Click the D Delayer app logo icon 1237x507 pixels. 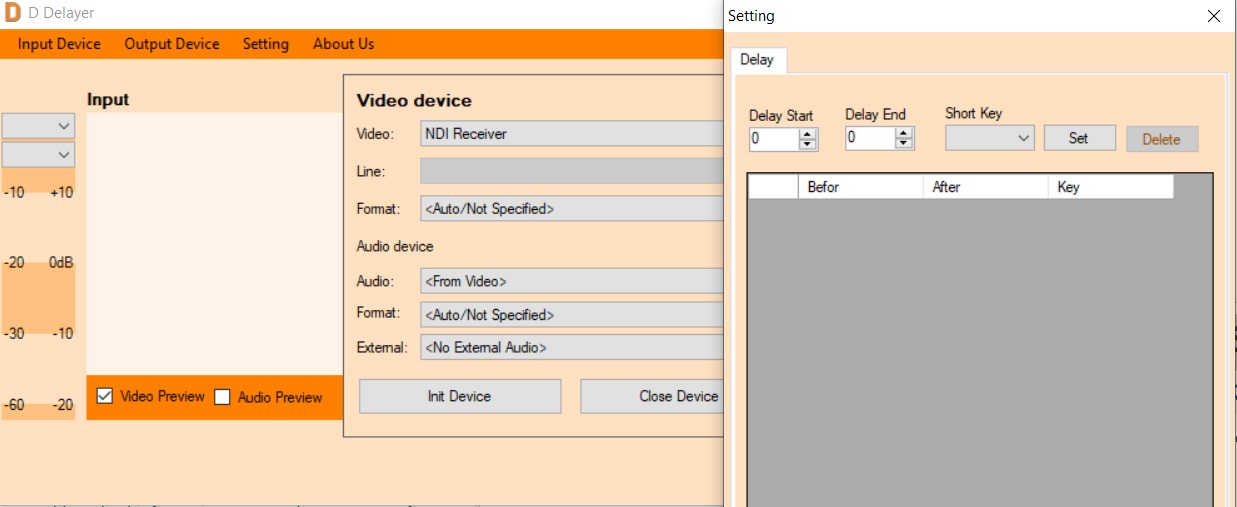12,13
